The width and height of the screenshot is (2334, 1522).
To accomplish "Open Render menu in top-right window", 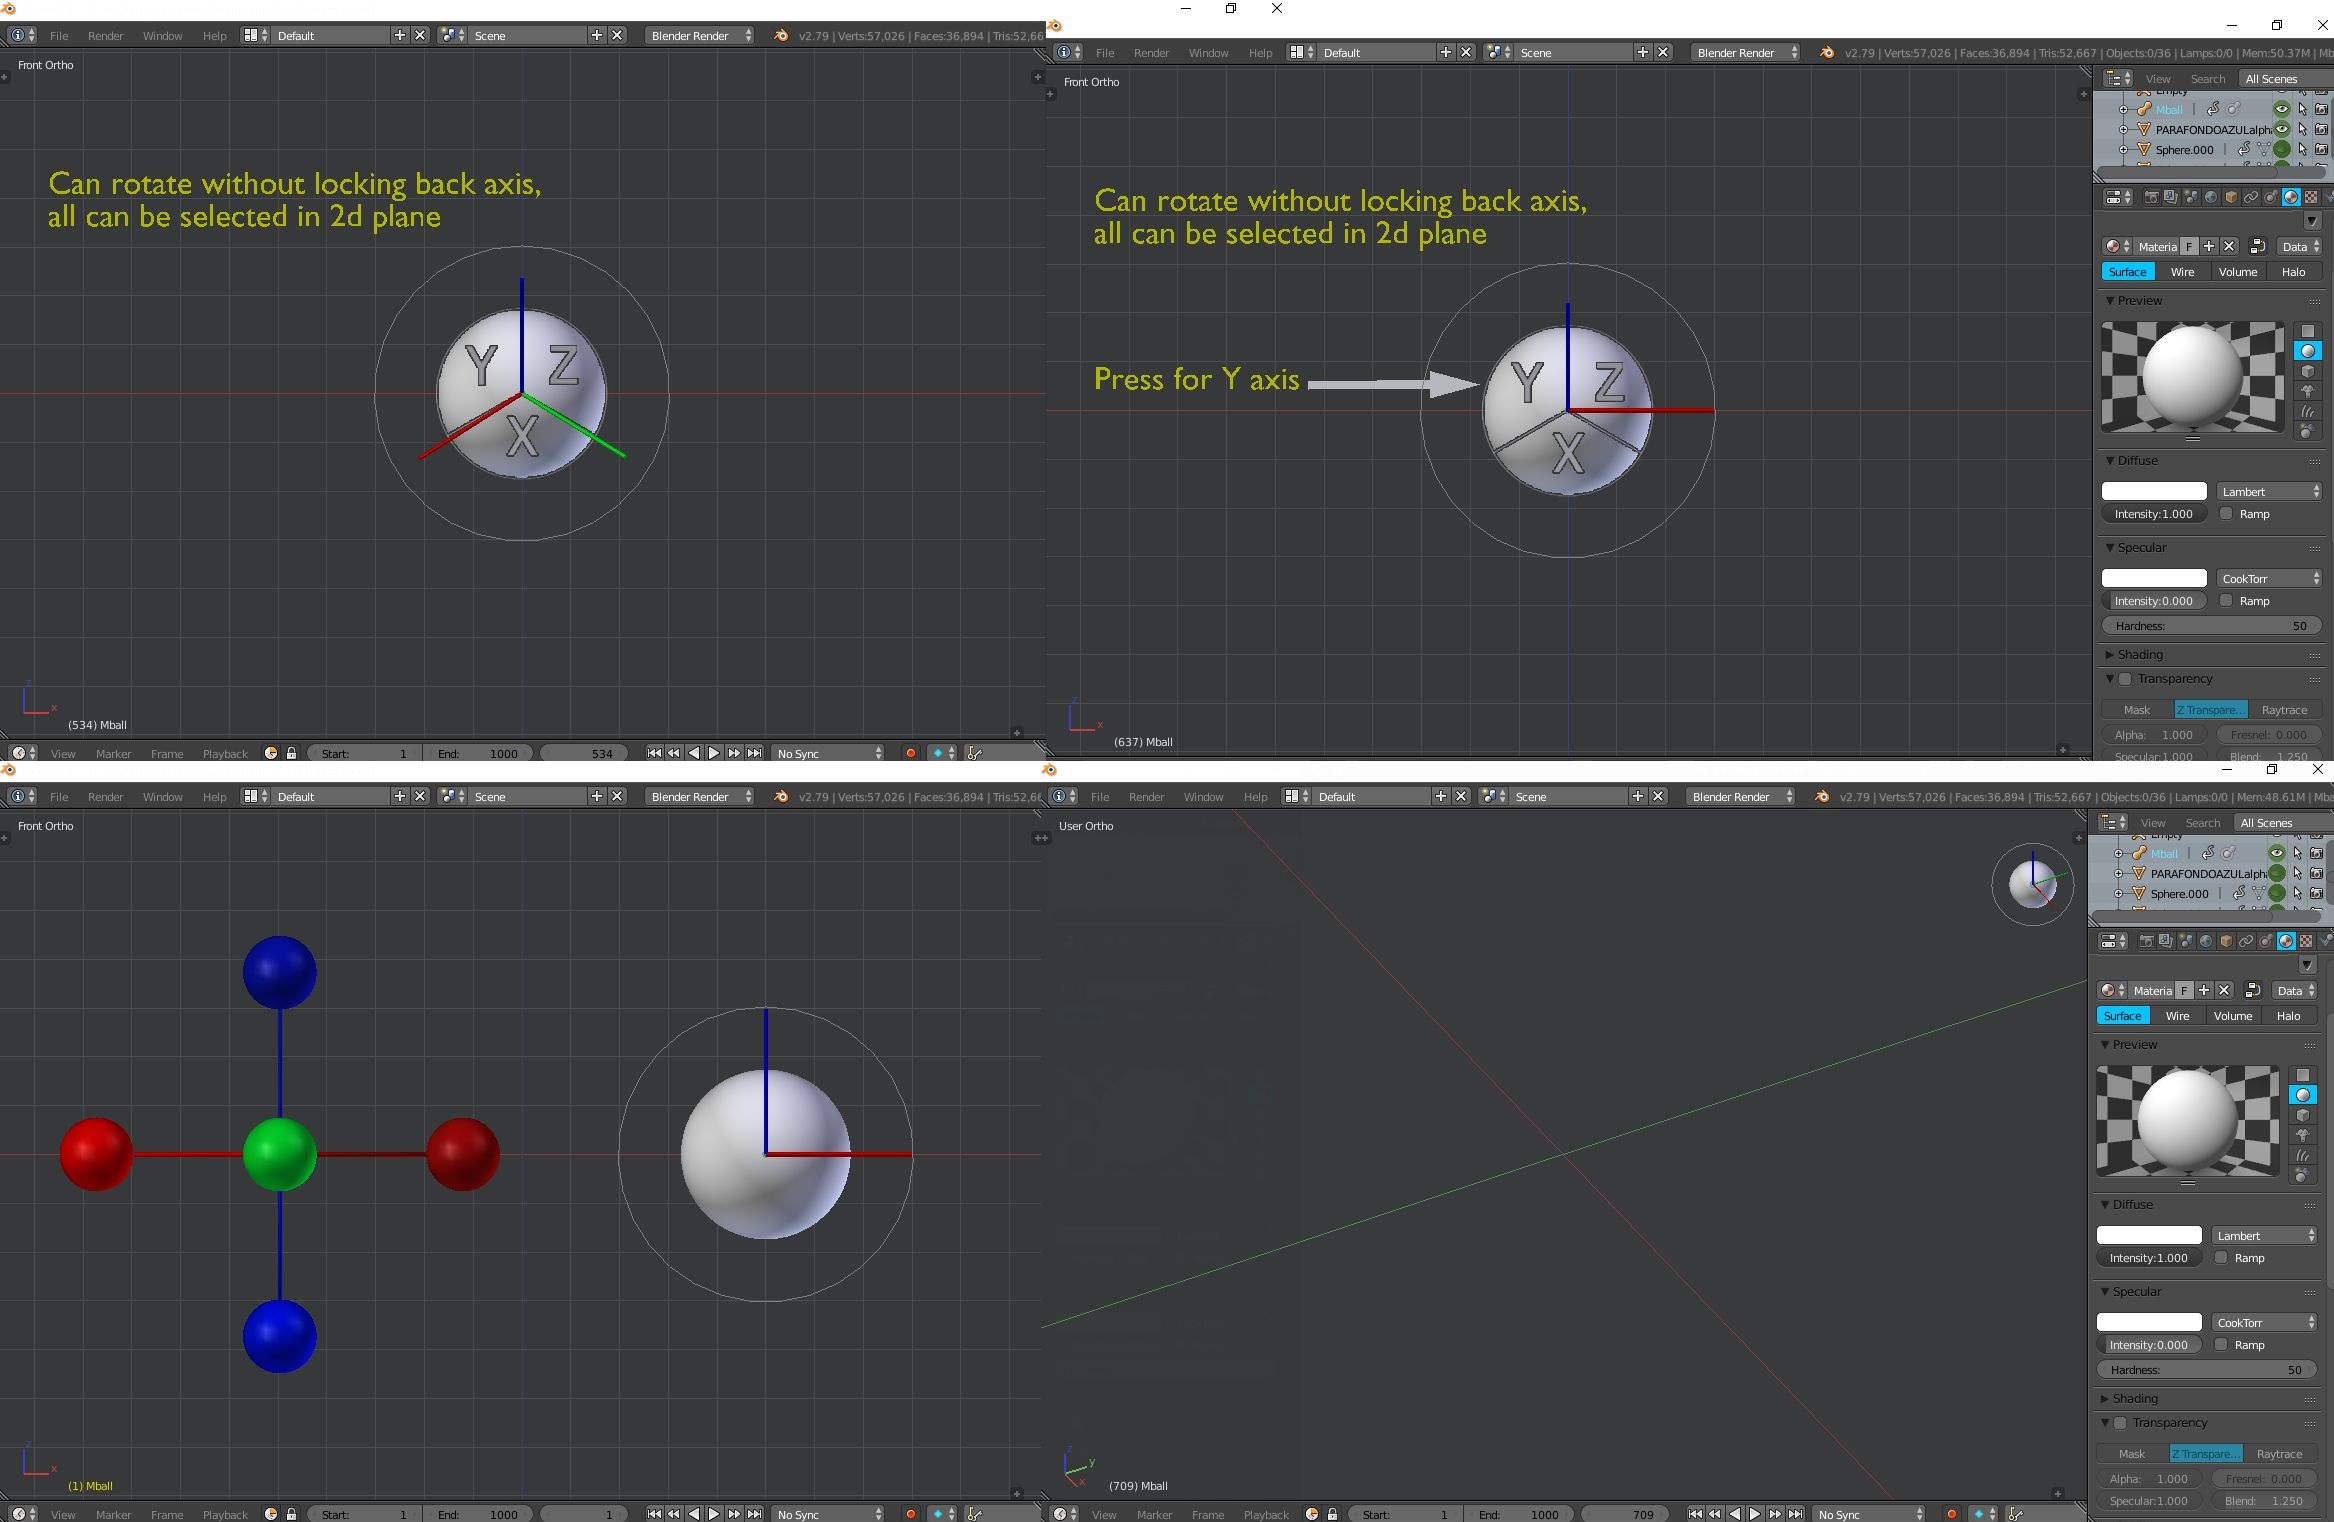I will tap(1151, 52).
